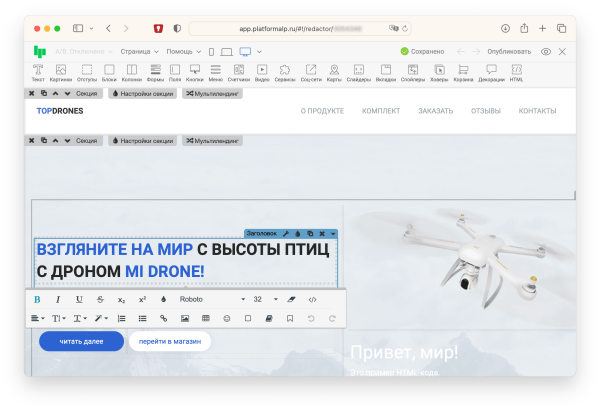Image resolution: width=600 pixels, height=410 pixels.
Task: Add a Видео element from the toolbar
Action: click(x=262, y=72)
